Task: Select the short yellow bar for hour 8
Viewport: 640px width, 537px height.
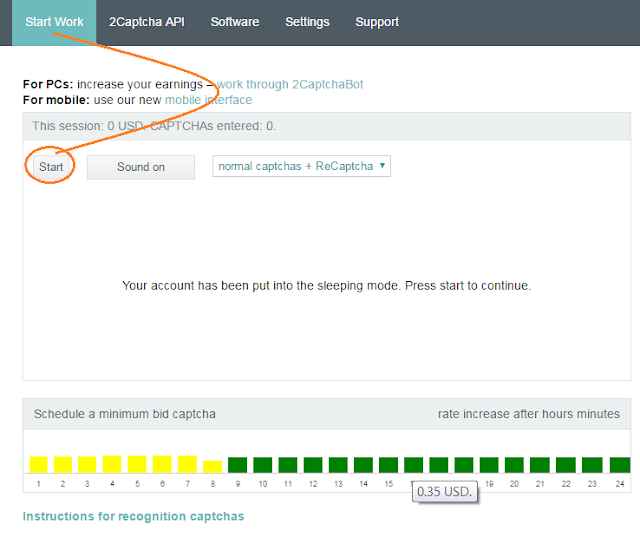Action: pos(212,467)
